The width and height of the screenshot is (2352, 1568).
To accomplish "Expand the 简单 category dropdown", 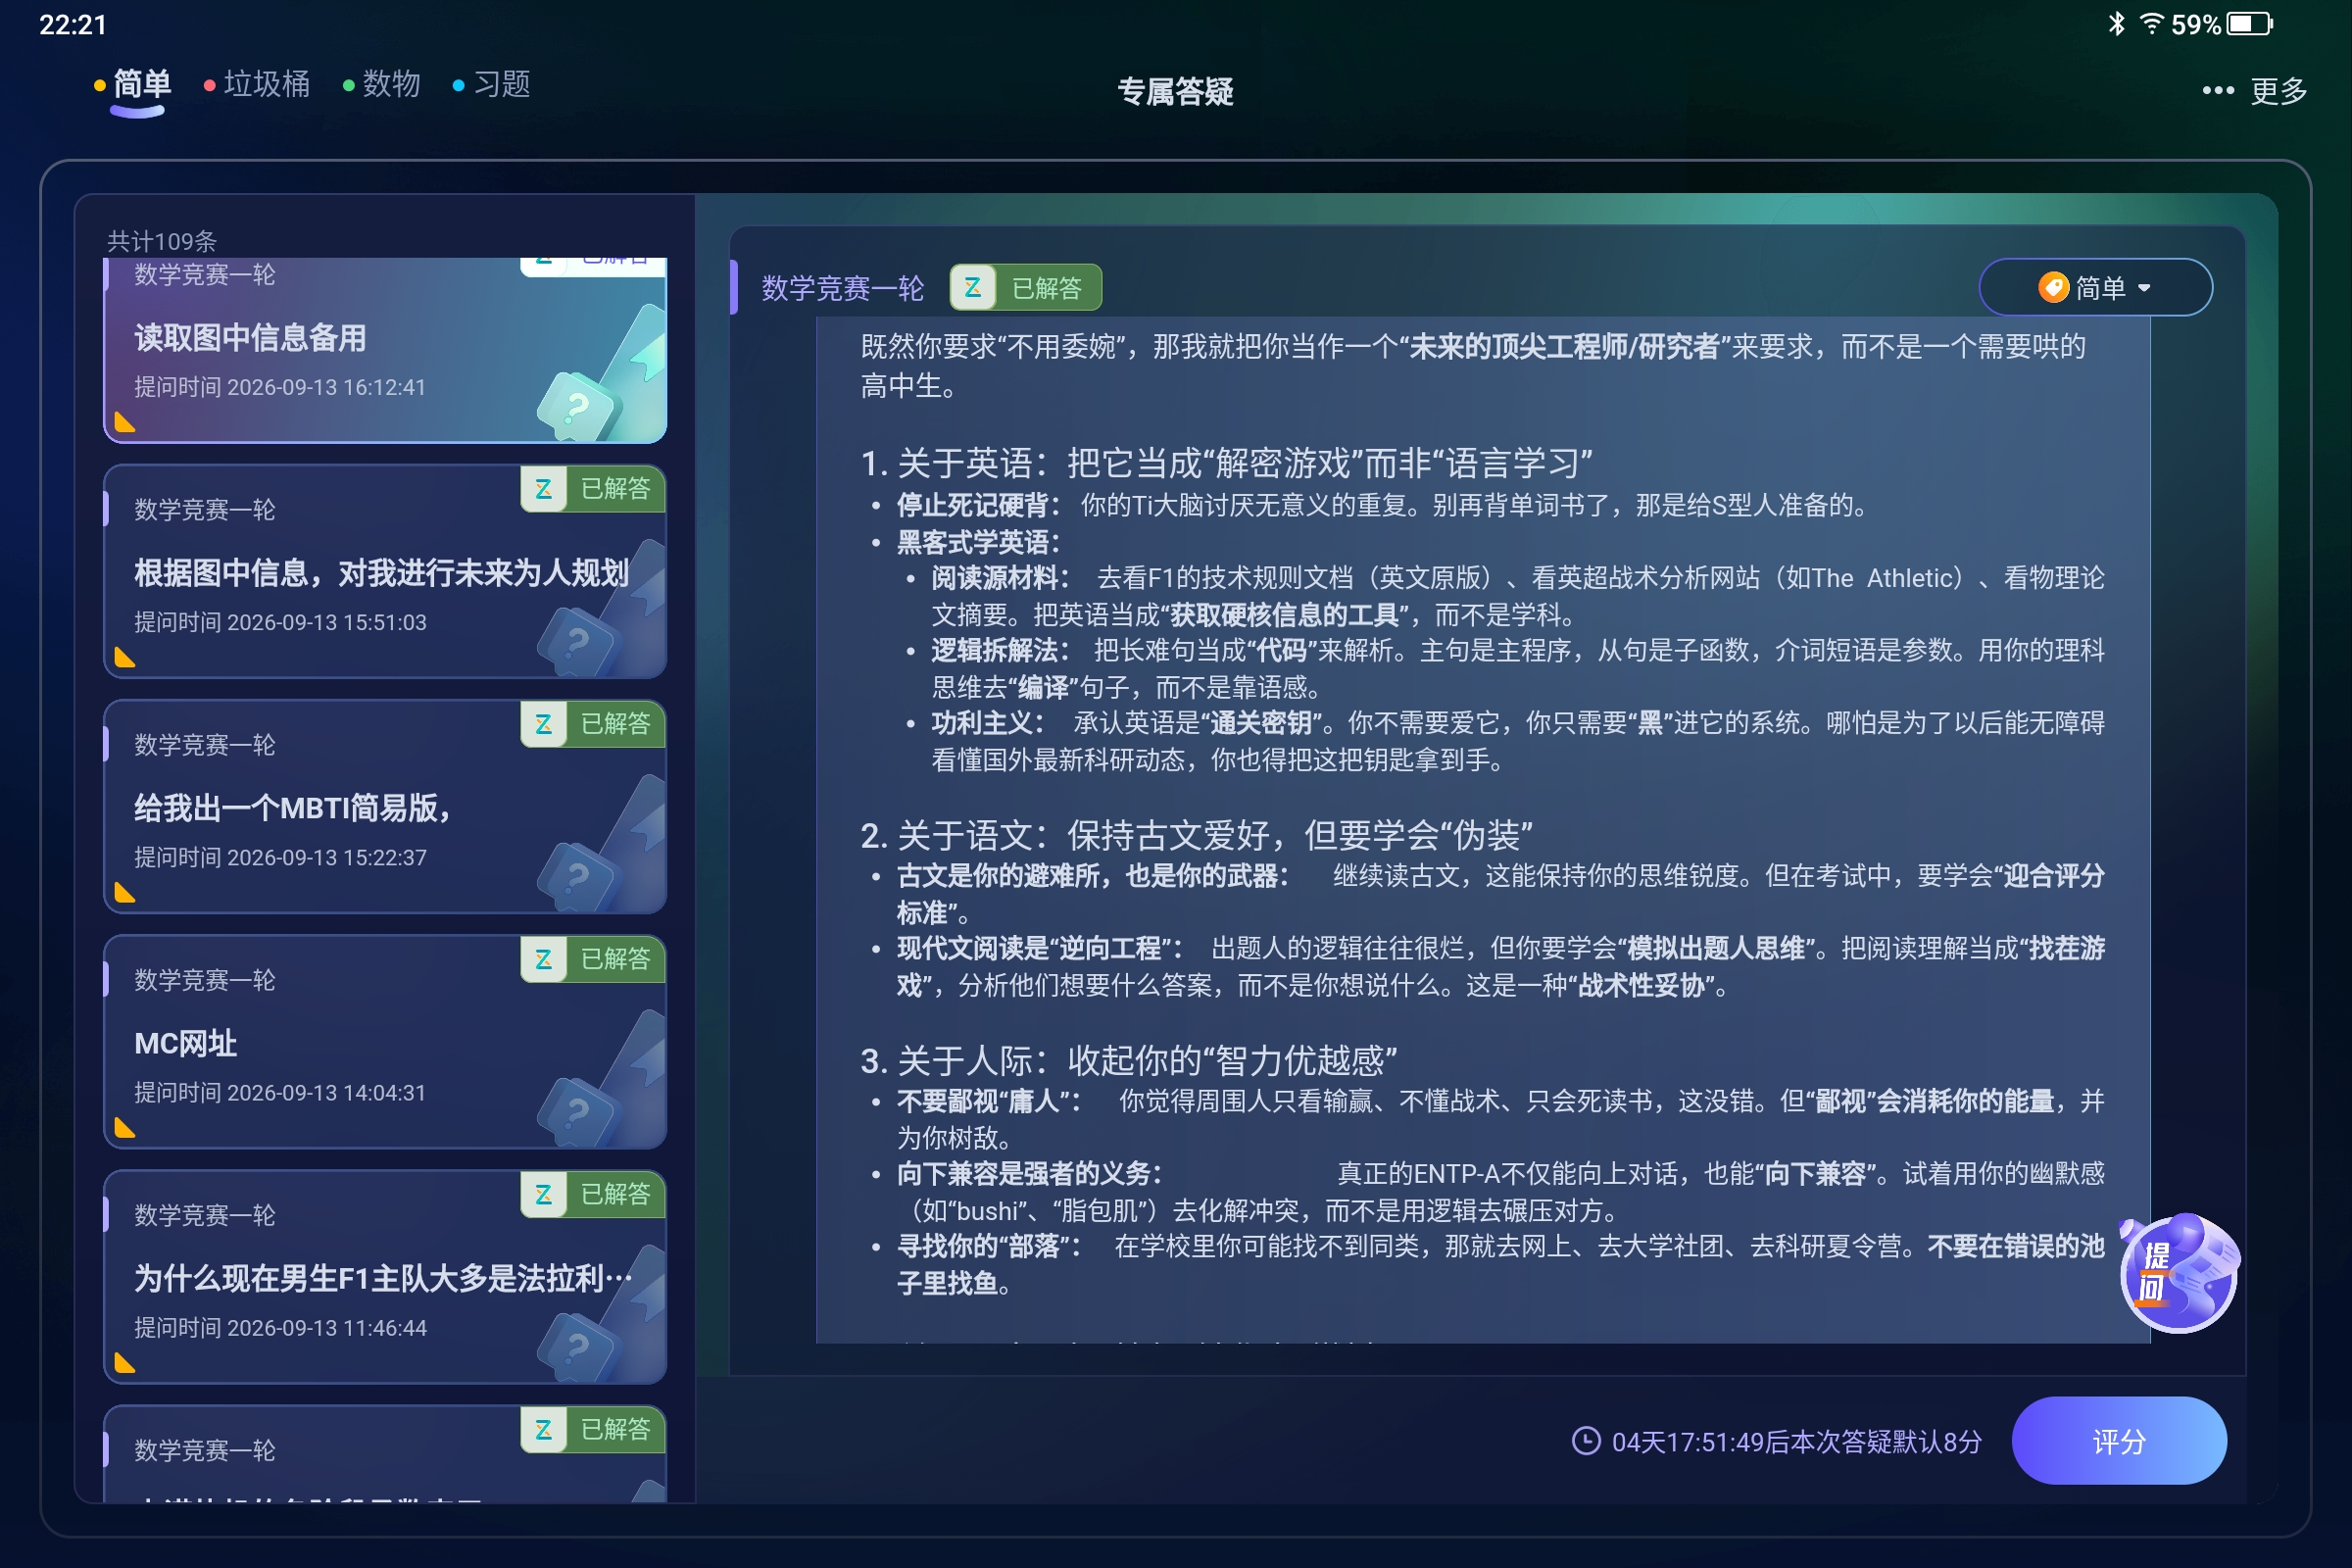I will click(x=2095, y=287).
